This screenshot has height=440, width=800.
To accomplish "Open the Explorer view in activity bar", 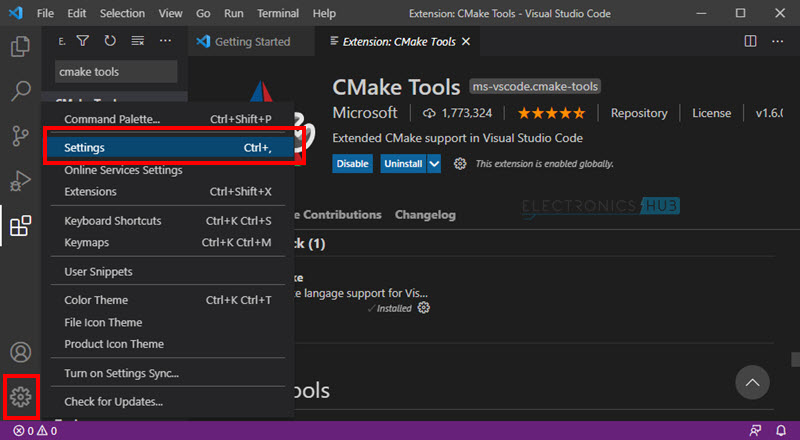I will click(20, 47).
